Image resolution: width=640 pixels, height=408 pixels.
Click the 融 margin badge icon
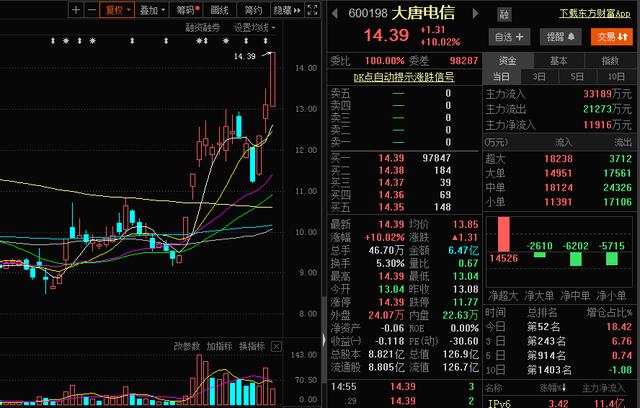coord(504,15)
